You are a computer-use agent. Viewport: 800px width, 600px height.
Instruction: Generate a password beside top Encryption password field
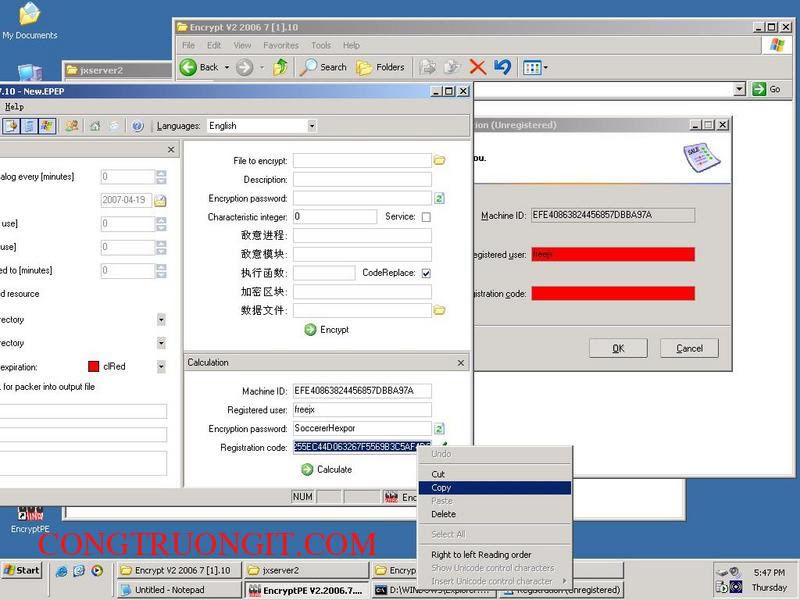pos(439,198)
